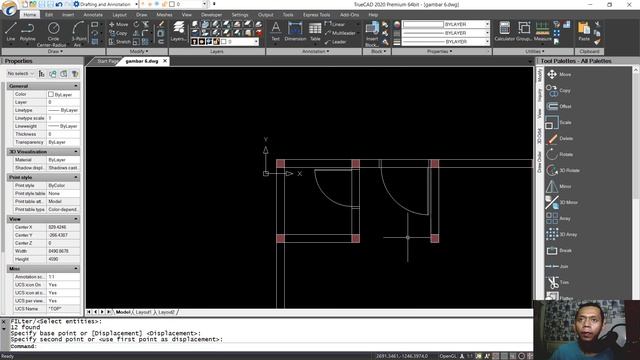The image size is (640, 360).
Task: Click the Rotate tool in Tool Palettes
Action: [559, 154]
